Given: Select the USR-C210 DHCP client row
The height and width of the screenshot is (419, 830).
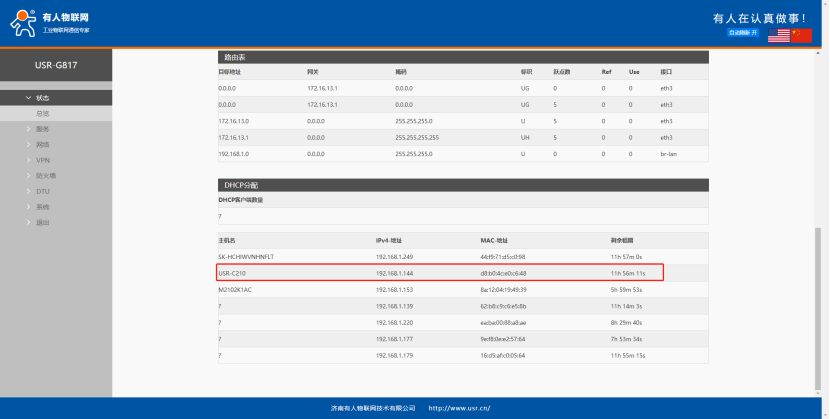Looking at the screenshot, I should (440, 272).
